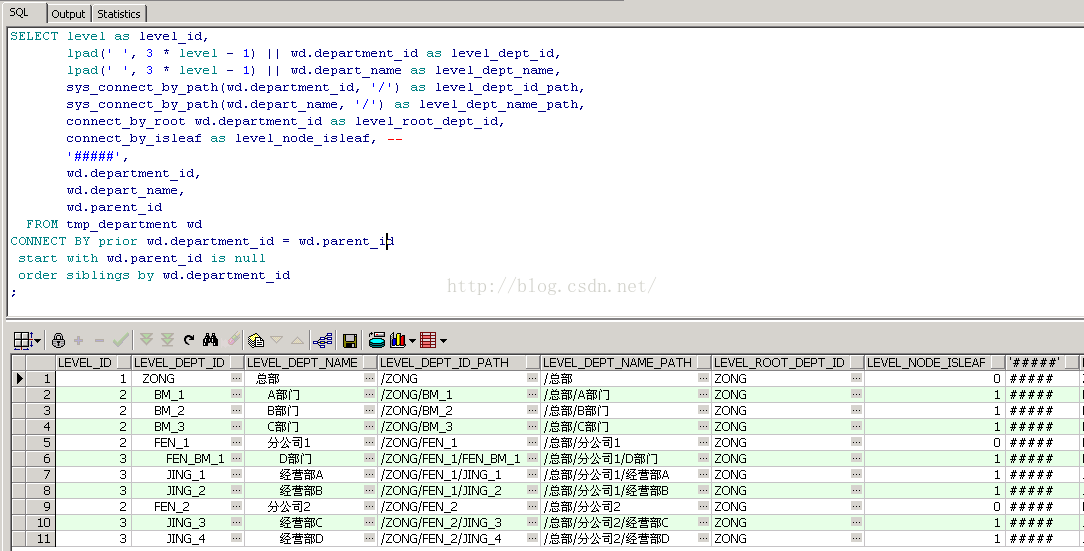Click the grid cell selection mode icon
The height and width of the screenshot is (551, 1084).
click(x=23, y=339)
